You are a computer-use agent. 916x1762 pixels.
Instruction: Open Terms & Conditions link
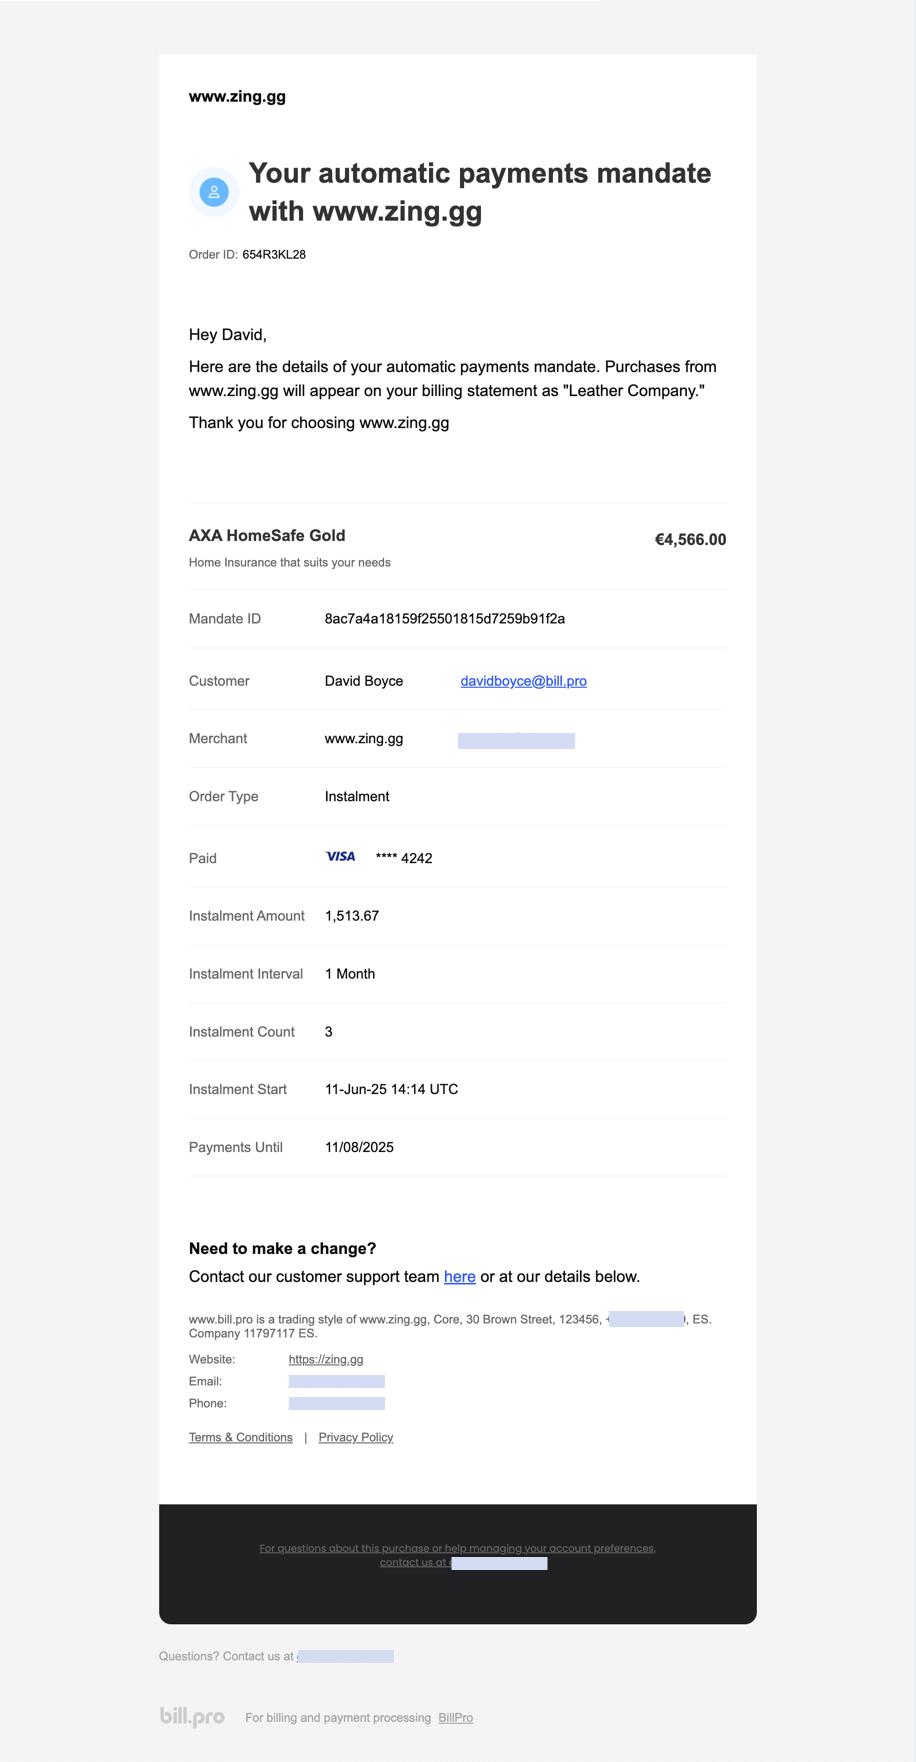241,1438
